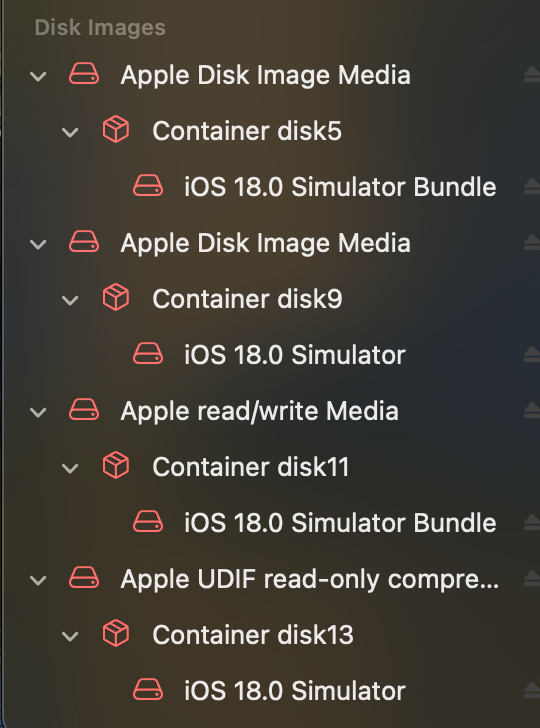This screenshot has width=540, height=728.
Task: Click the disk icon of first Apple Disk Image Media
Action: (84, 74)
